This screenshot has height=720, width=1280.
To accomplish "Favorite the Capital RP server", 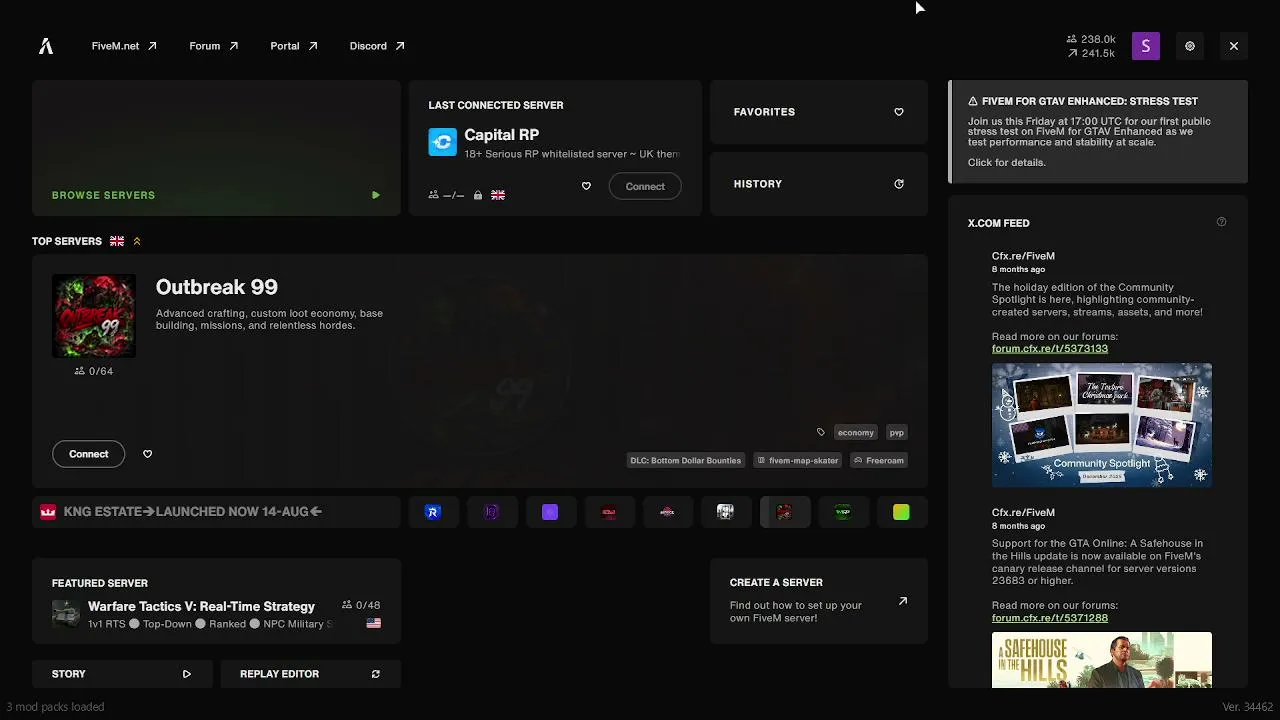I will pyautogui.click(x=586, y=186).
